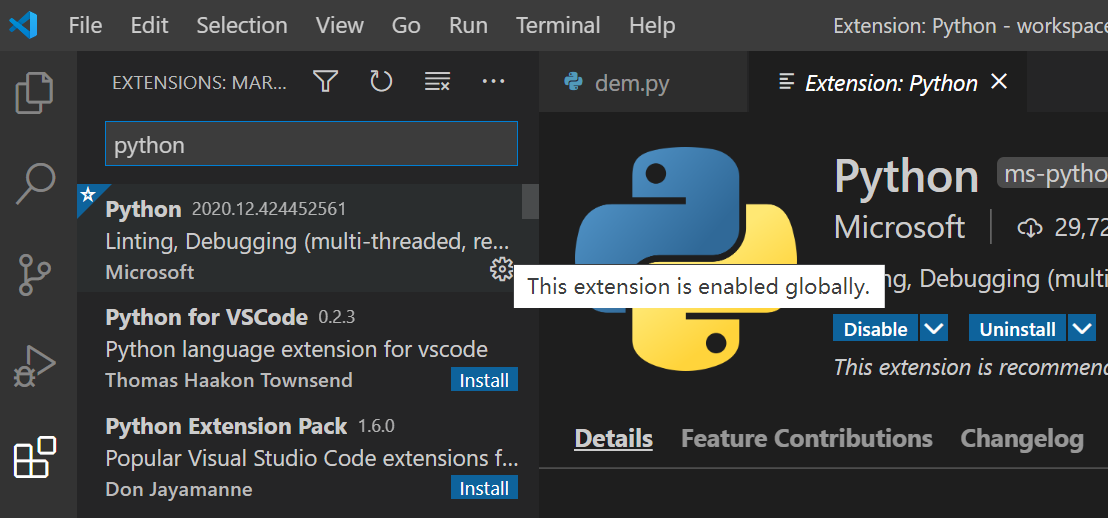Install Python for VSCode extension

[x=484, y=380]
